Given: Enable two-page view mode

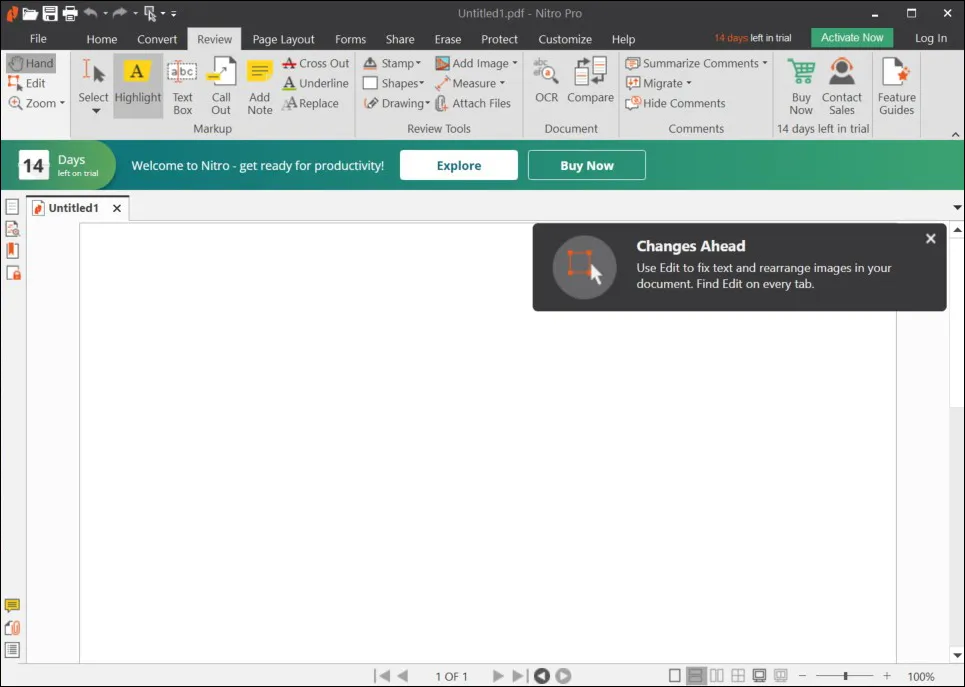Looking at the screenshot, I should click(x=717, y=676).
